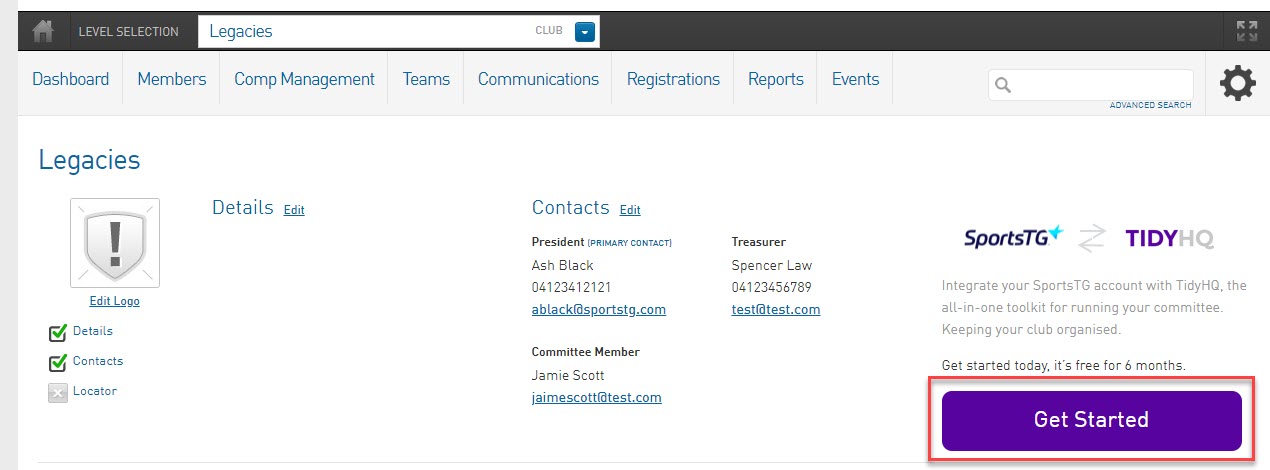Open the Edit Logo link

point(114,301)
